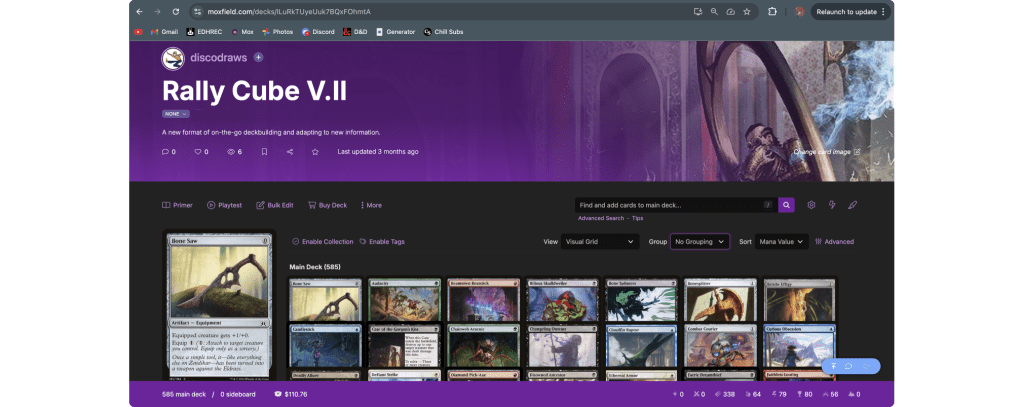Click the star icon beside share
This screenshot has width=1022, height=407.
[x=315, y=152]
